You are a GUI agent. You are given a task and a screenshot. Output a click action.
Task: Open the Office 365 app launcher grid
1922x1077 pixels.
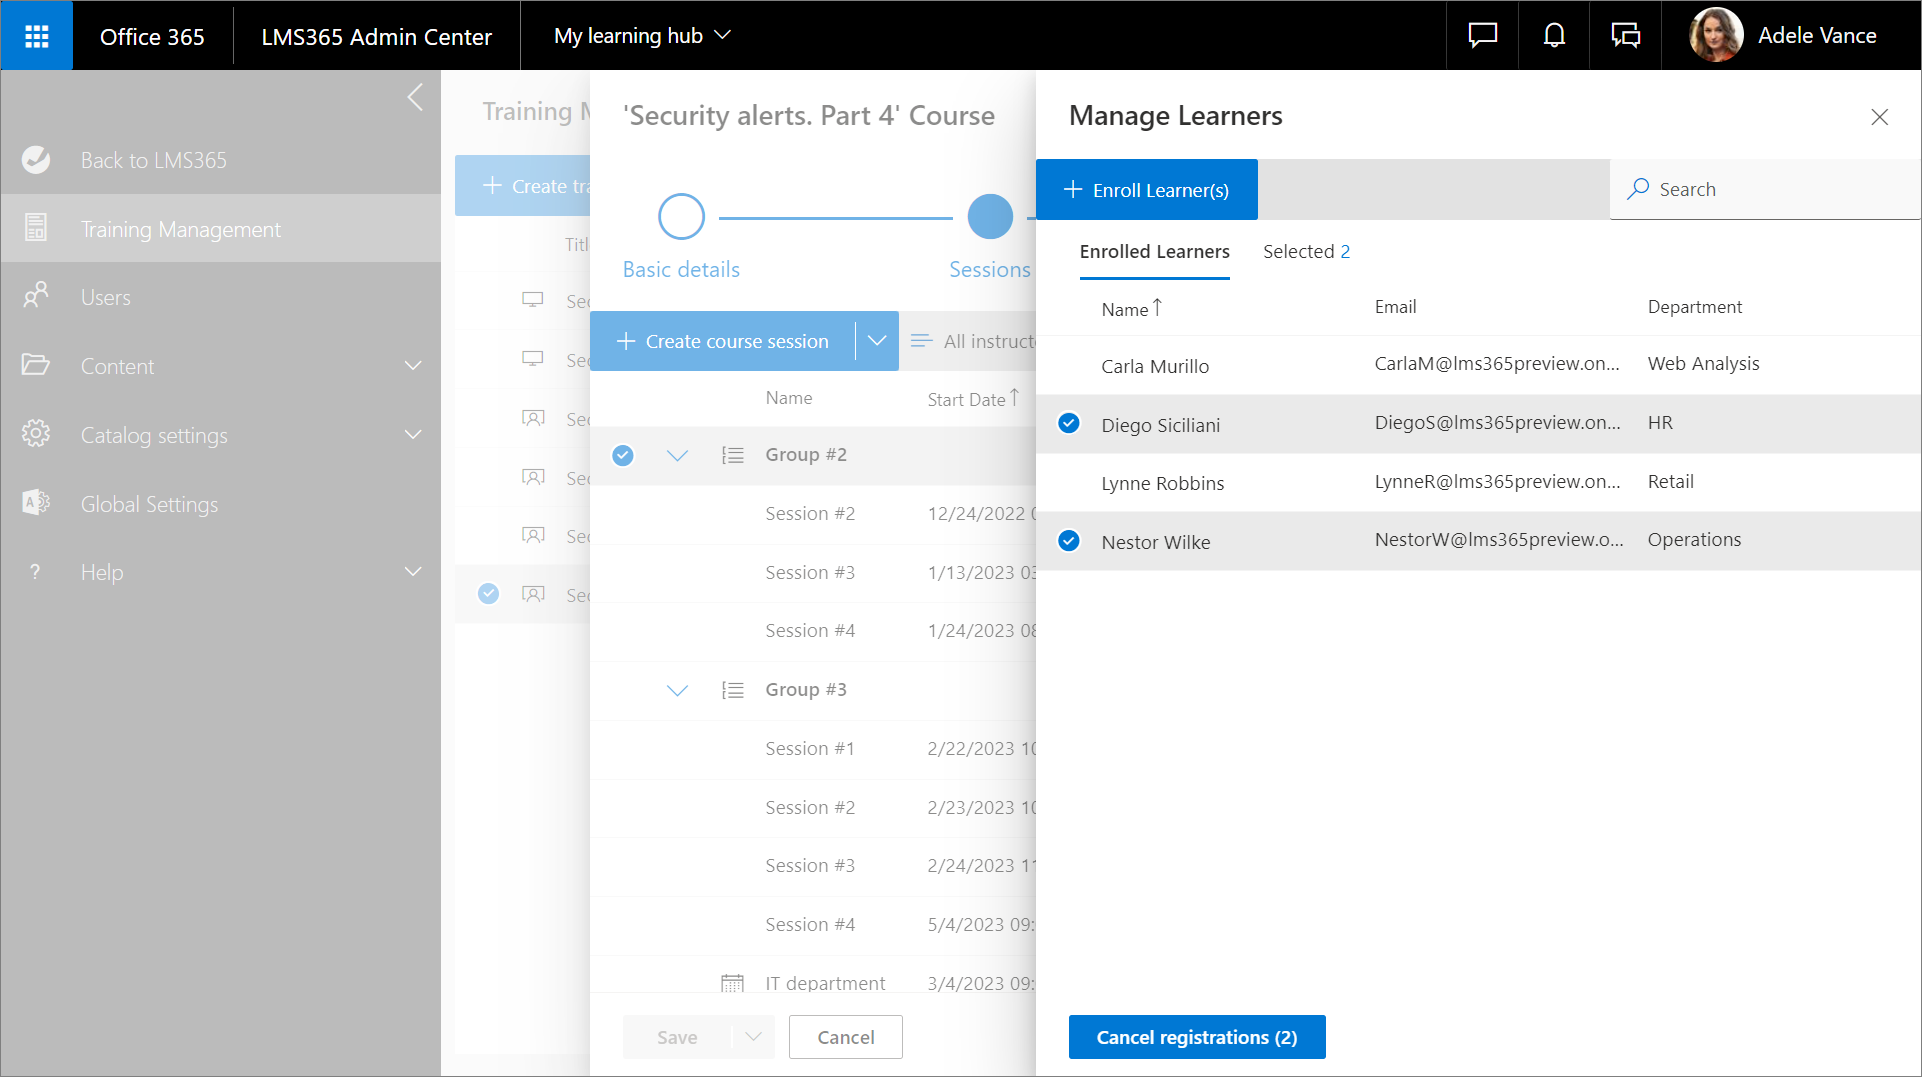[x=37, y=36]
